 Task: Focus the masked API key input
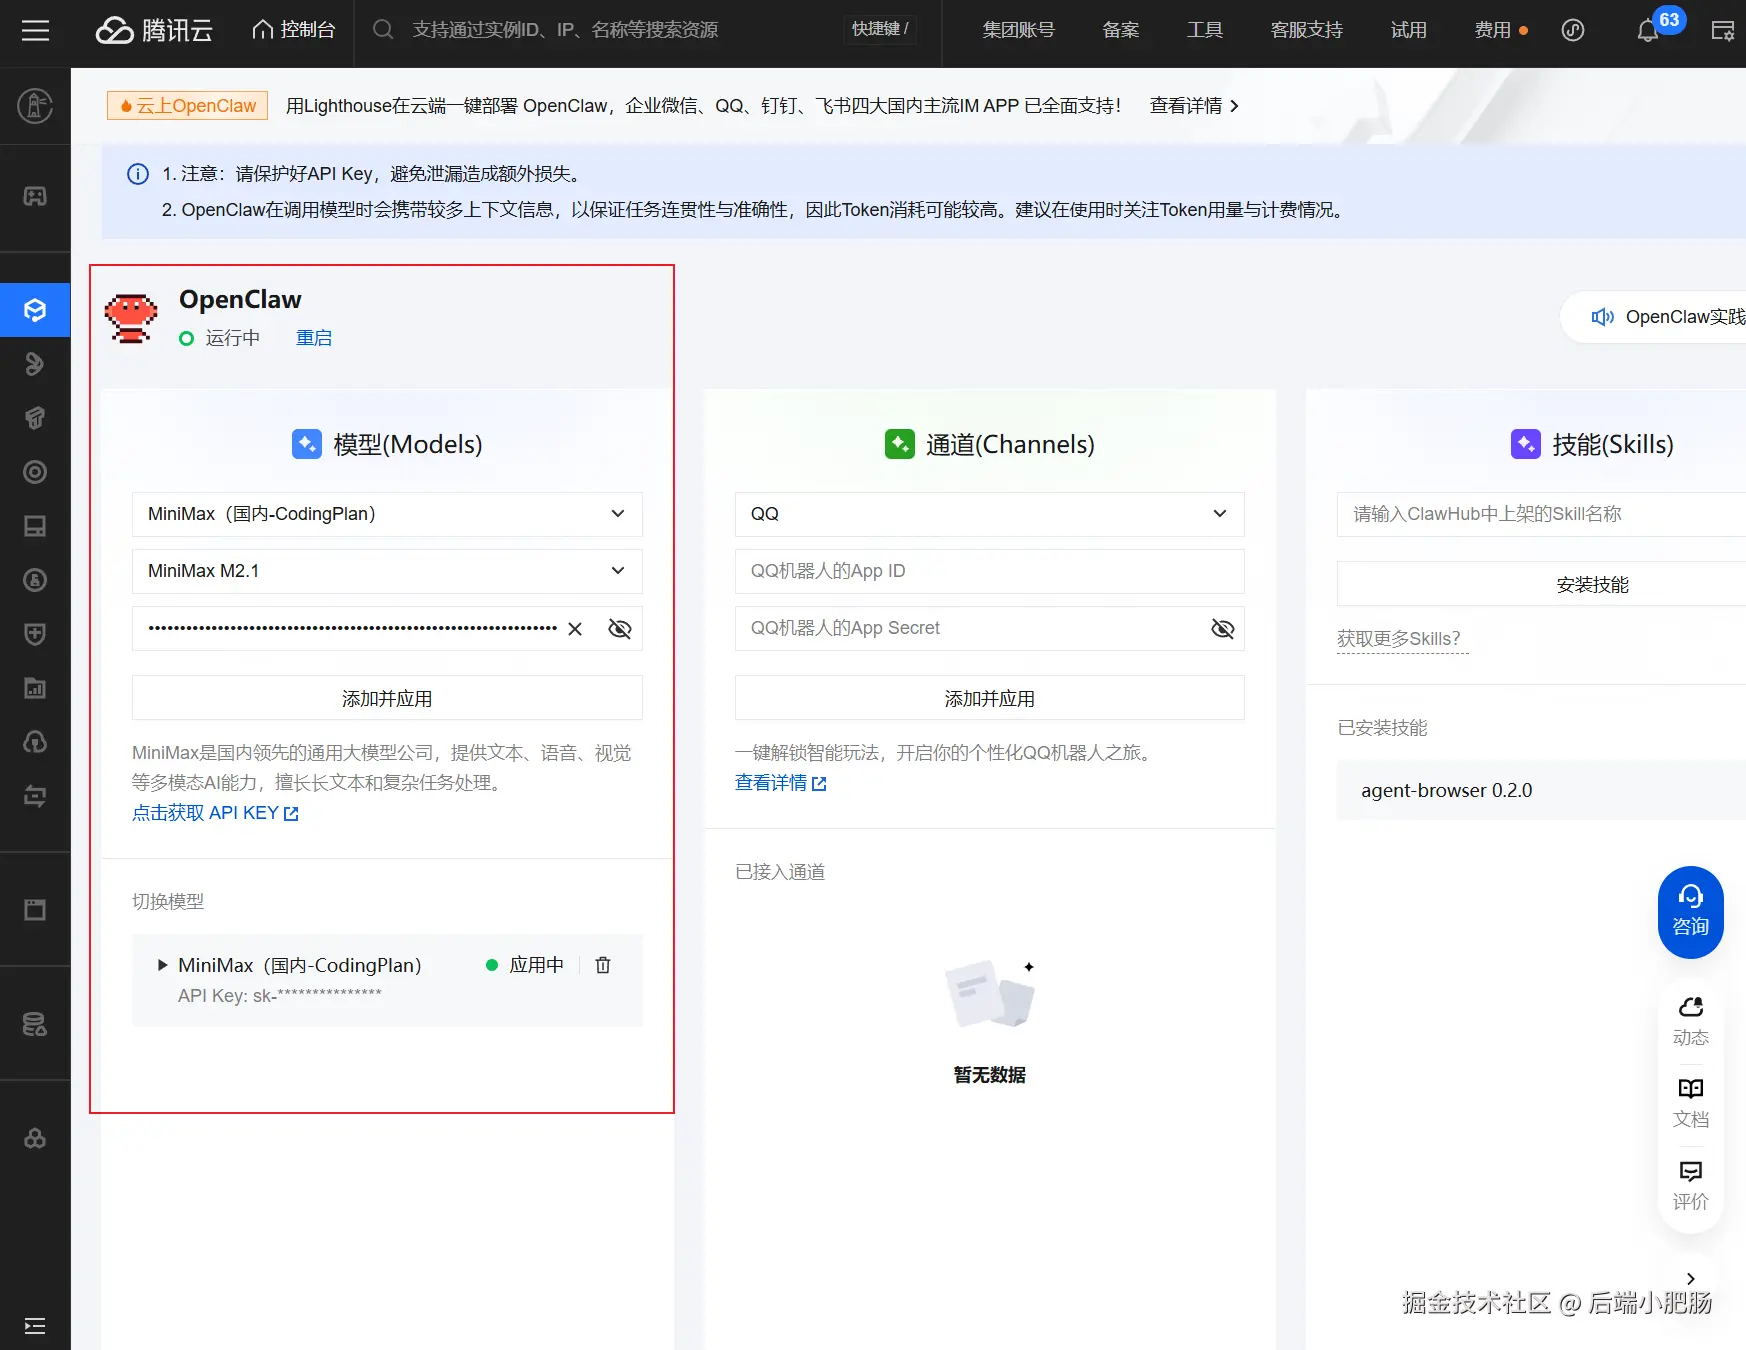[353, 629]
